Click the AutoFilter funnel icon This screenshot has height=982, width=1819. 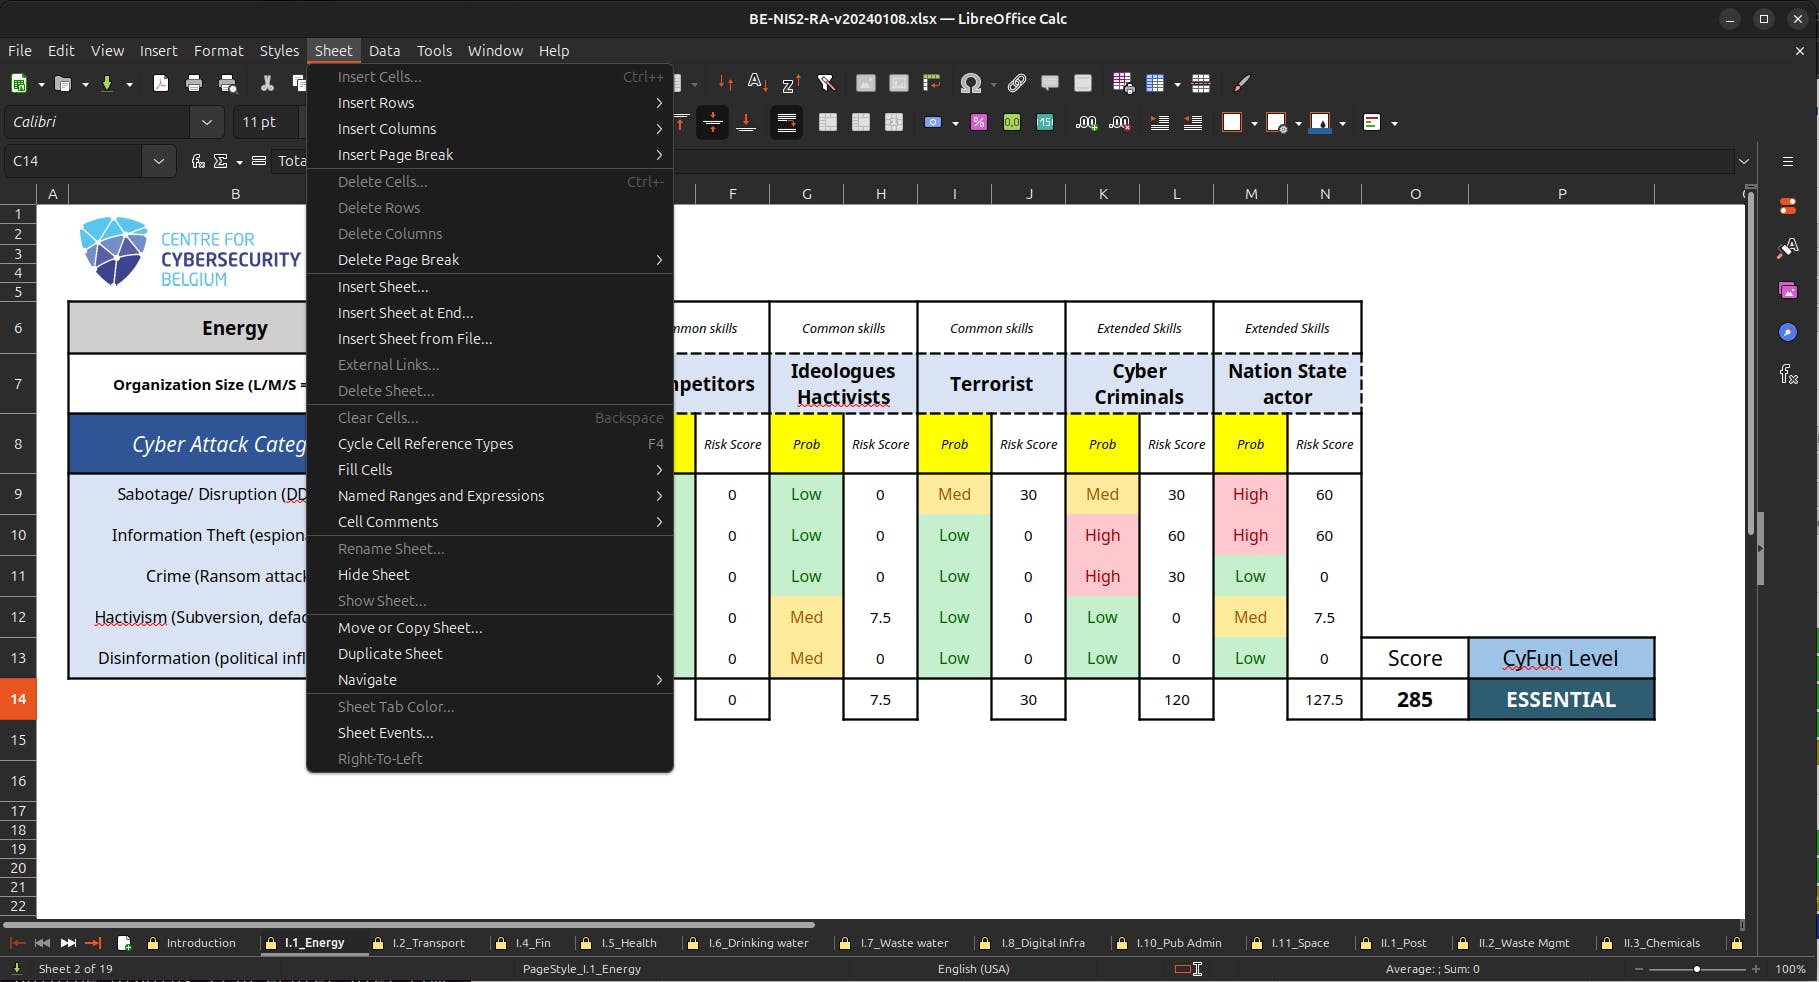[x=826, y=84]
